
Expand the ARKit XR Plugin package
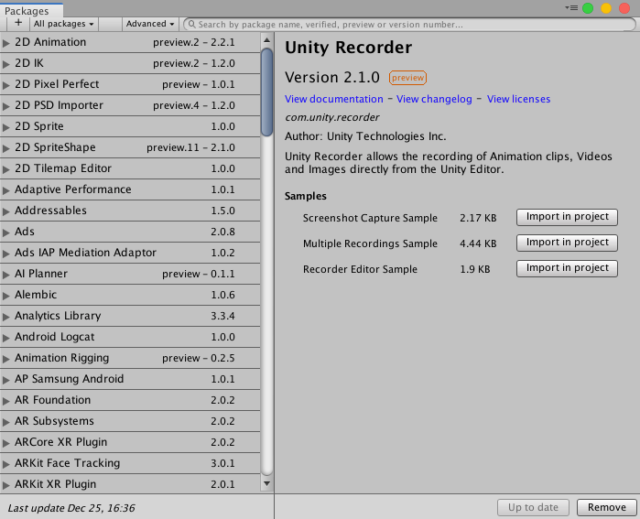[6, 485]
